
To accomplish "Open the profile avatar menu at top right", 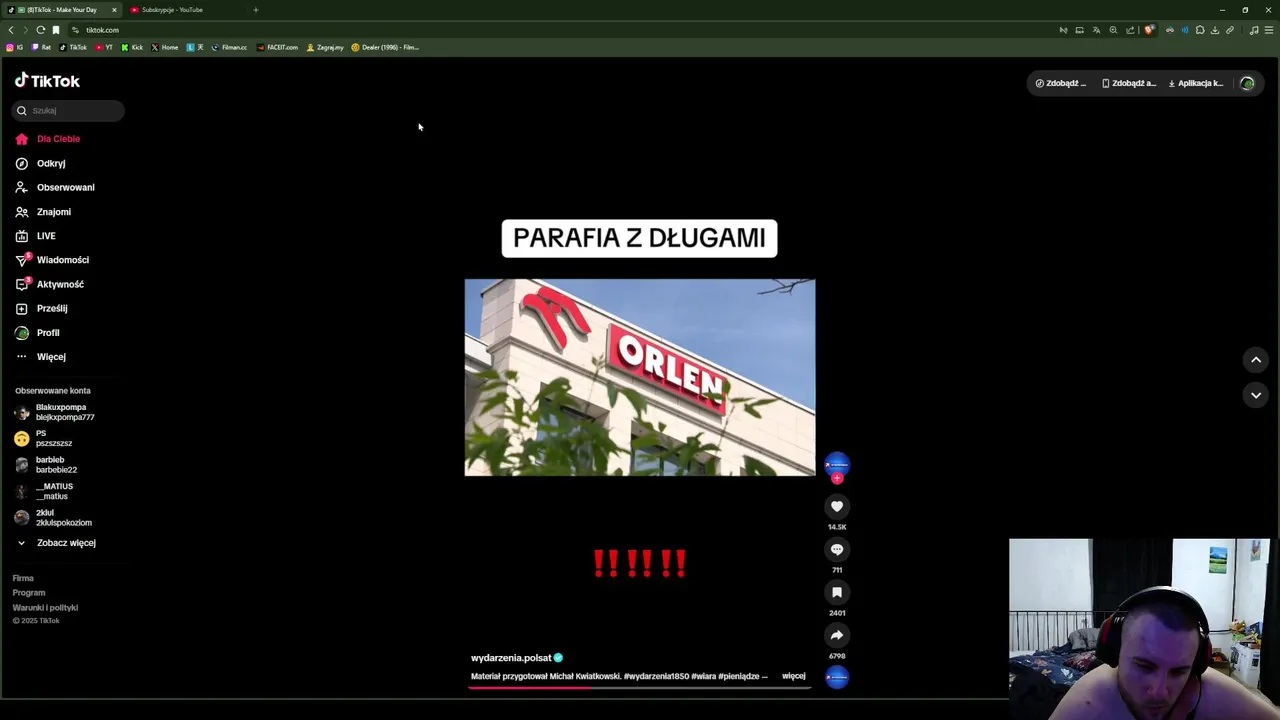I will click(x=1247, y=83).
